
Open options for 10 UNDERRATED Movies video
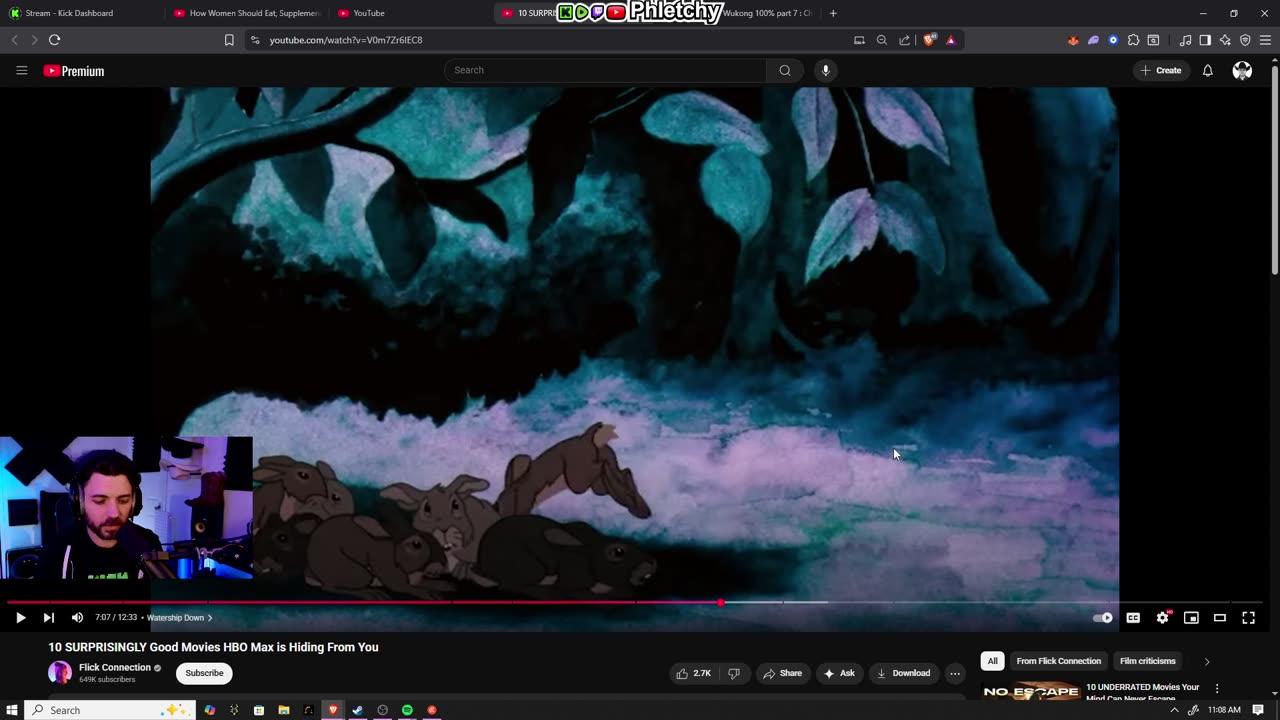[x=1217, y=688]
